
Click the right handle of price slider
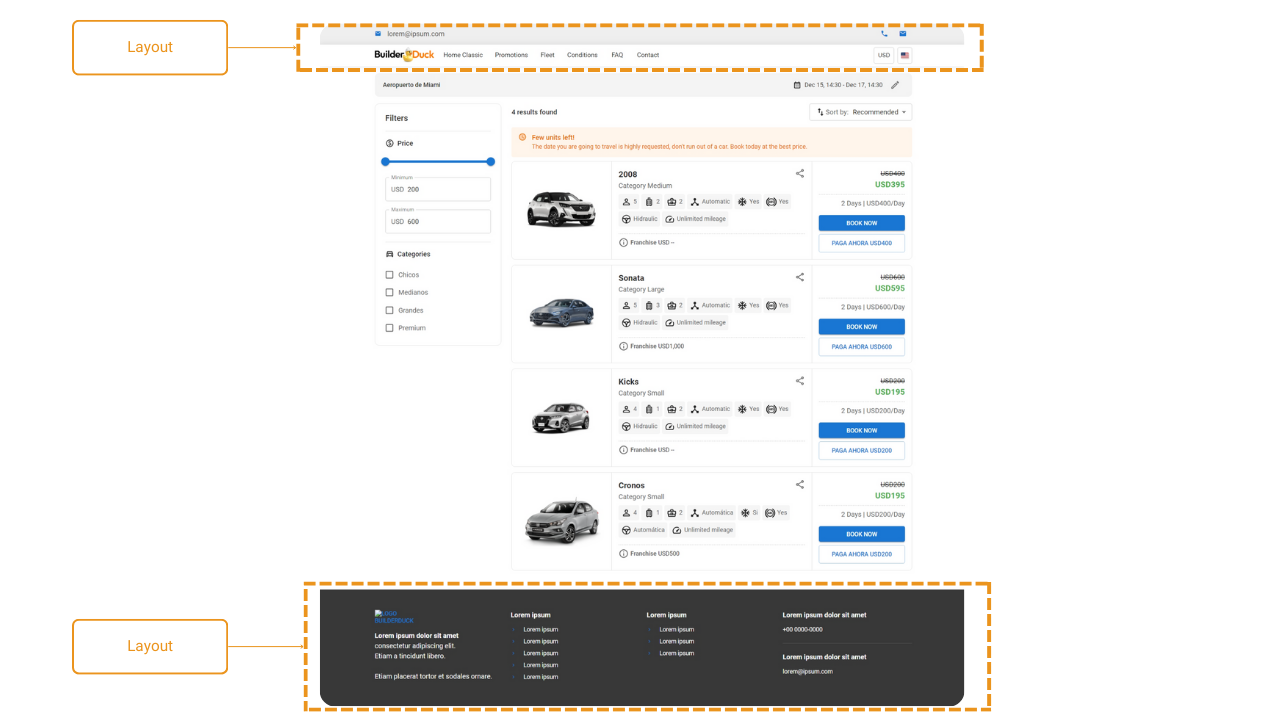coord(491,161)
